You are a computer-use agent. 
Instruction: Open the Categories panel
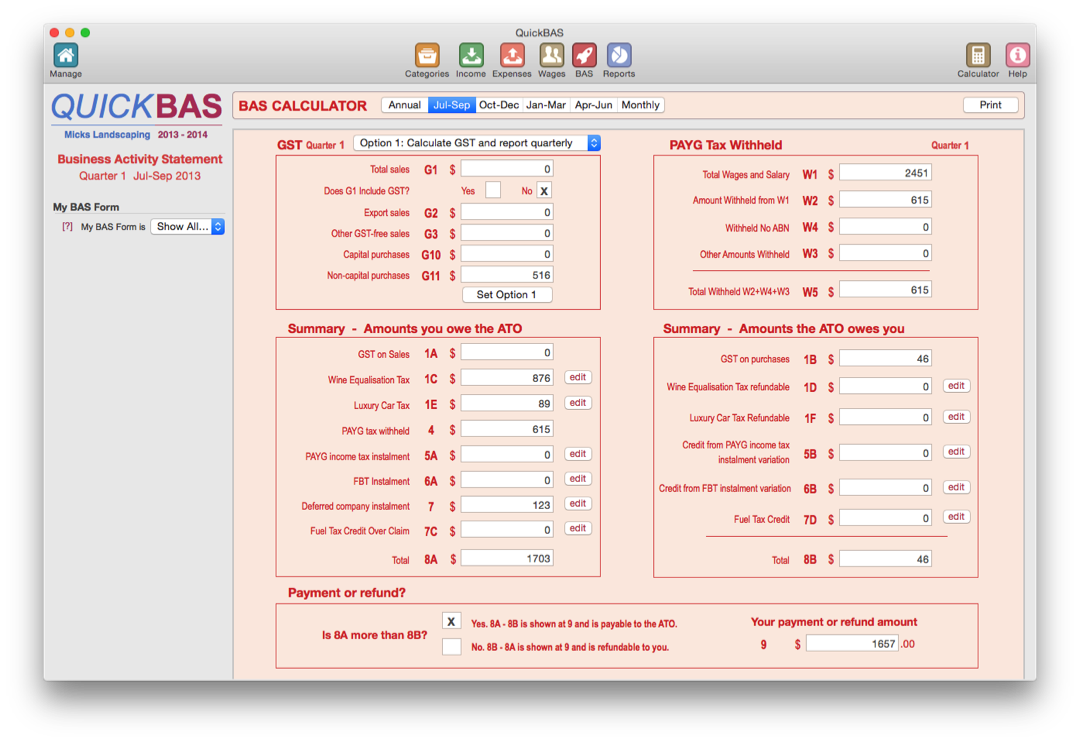426,58
